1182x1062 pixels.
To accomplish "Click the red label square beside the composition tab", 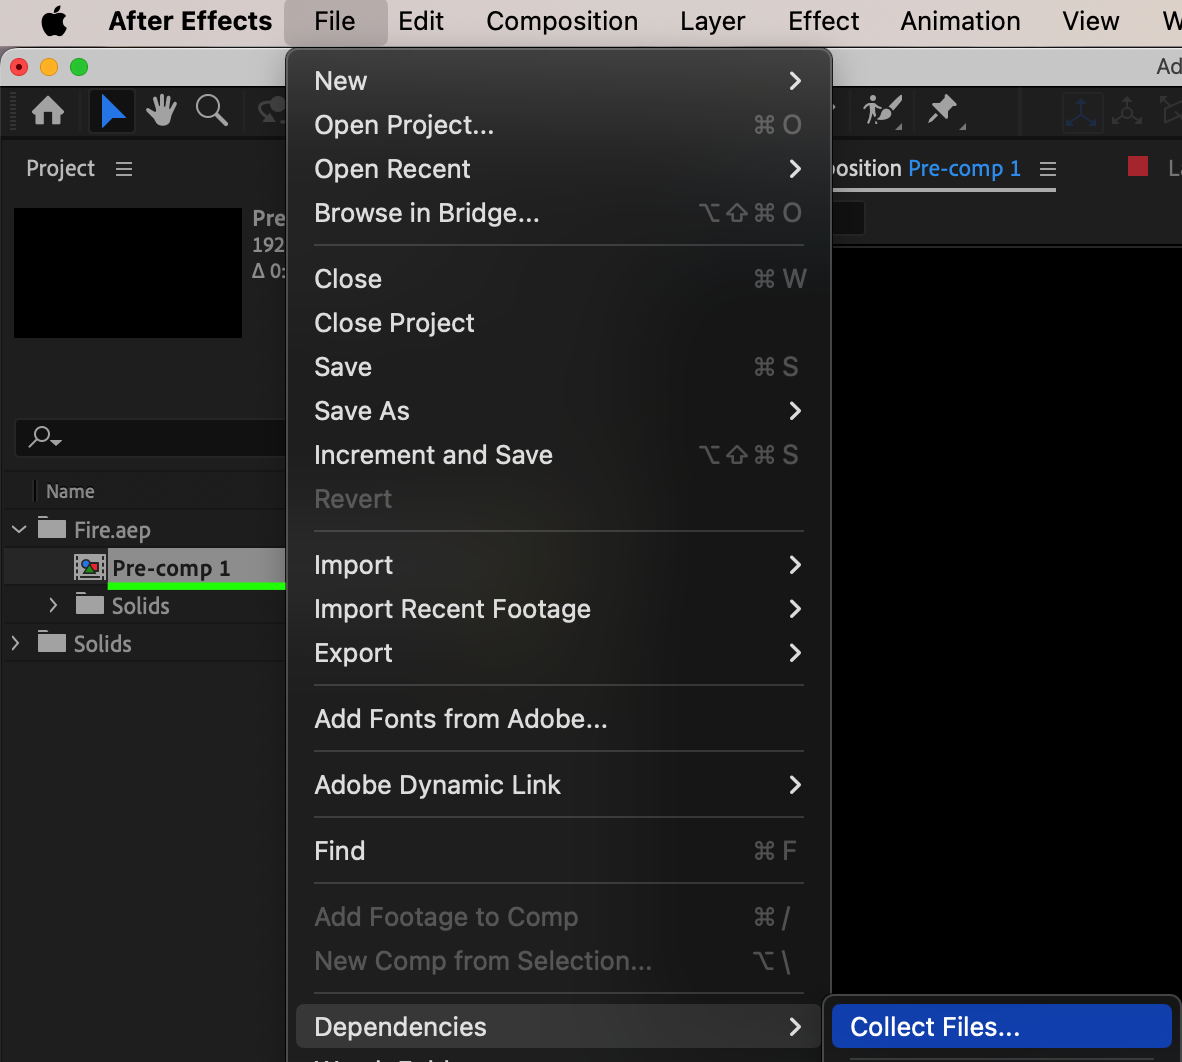I will tap(1138, 166).
